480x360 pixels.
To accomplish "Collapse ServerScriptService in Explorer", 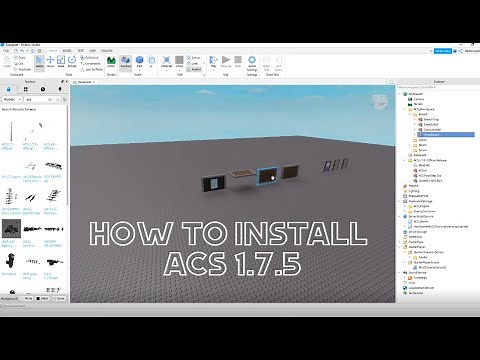I will (400, 216).
